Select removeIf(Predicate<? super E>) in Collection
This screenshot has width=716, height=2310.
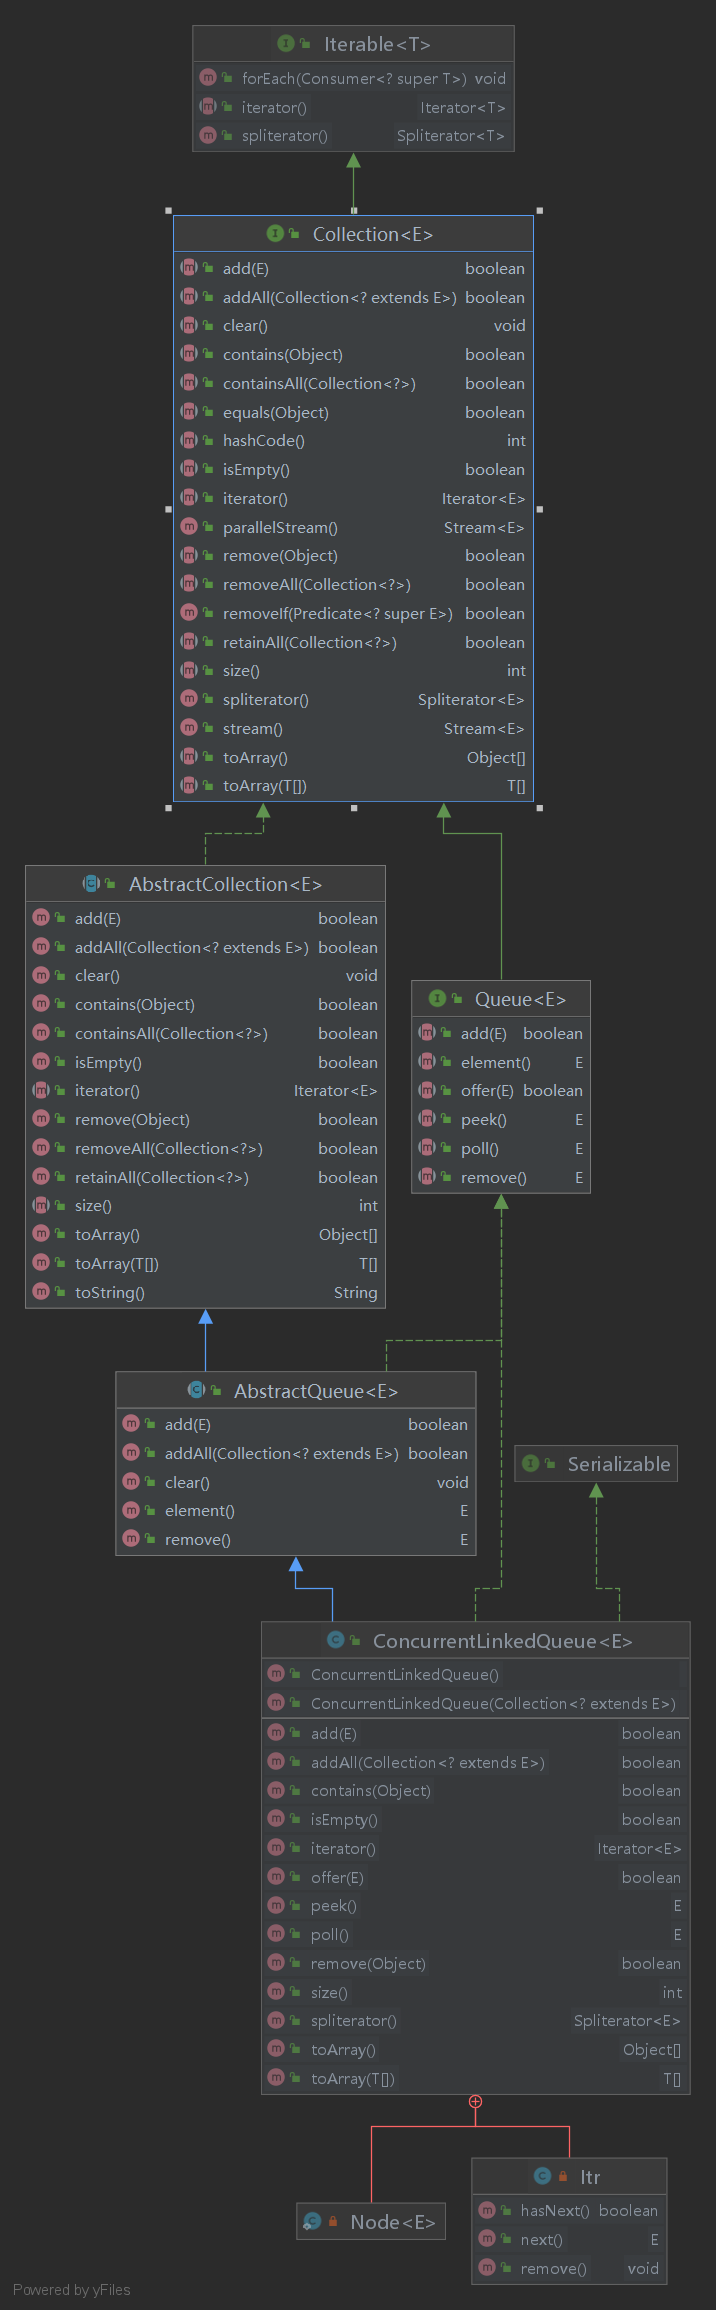click(x=353, y=613)
